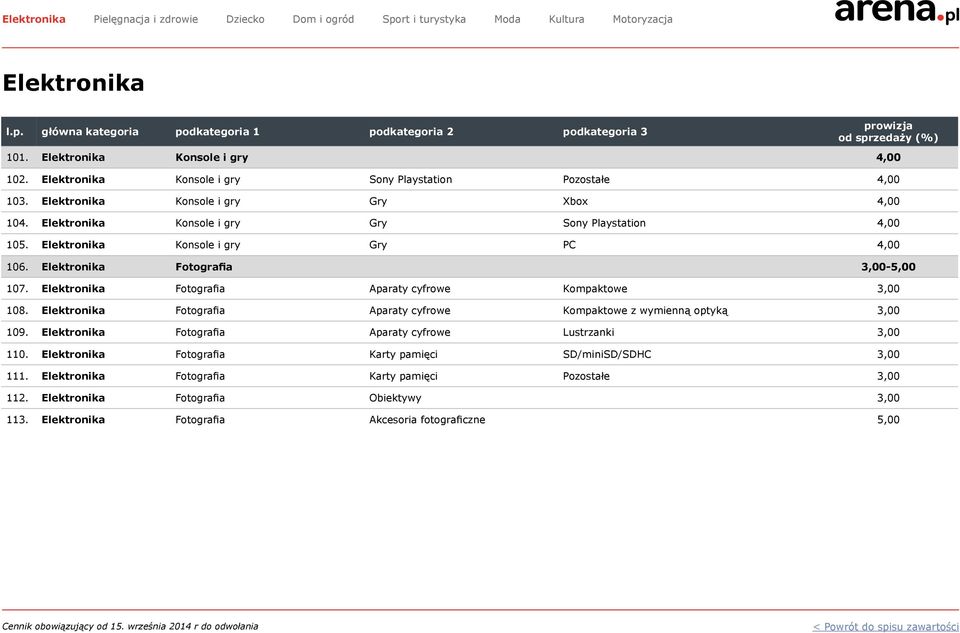Viewport: 960px width, 633px height.
Task: Follow the Powrót do spisu zawartości link
Action: [885, 626]
